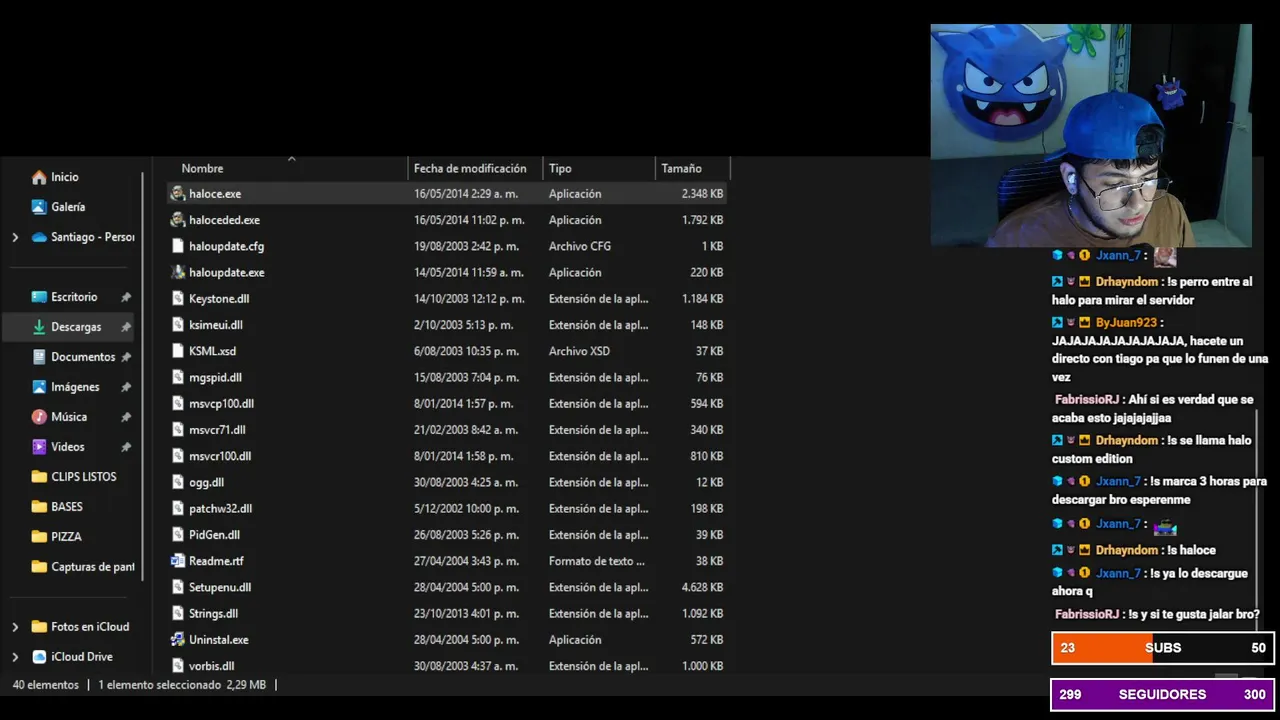Click the iCloud Drive icon in sidebar
1280x720 pixels.
(x=39, y=657)
